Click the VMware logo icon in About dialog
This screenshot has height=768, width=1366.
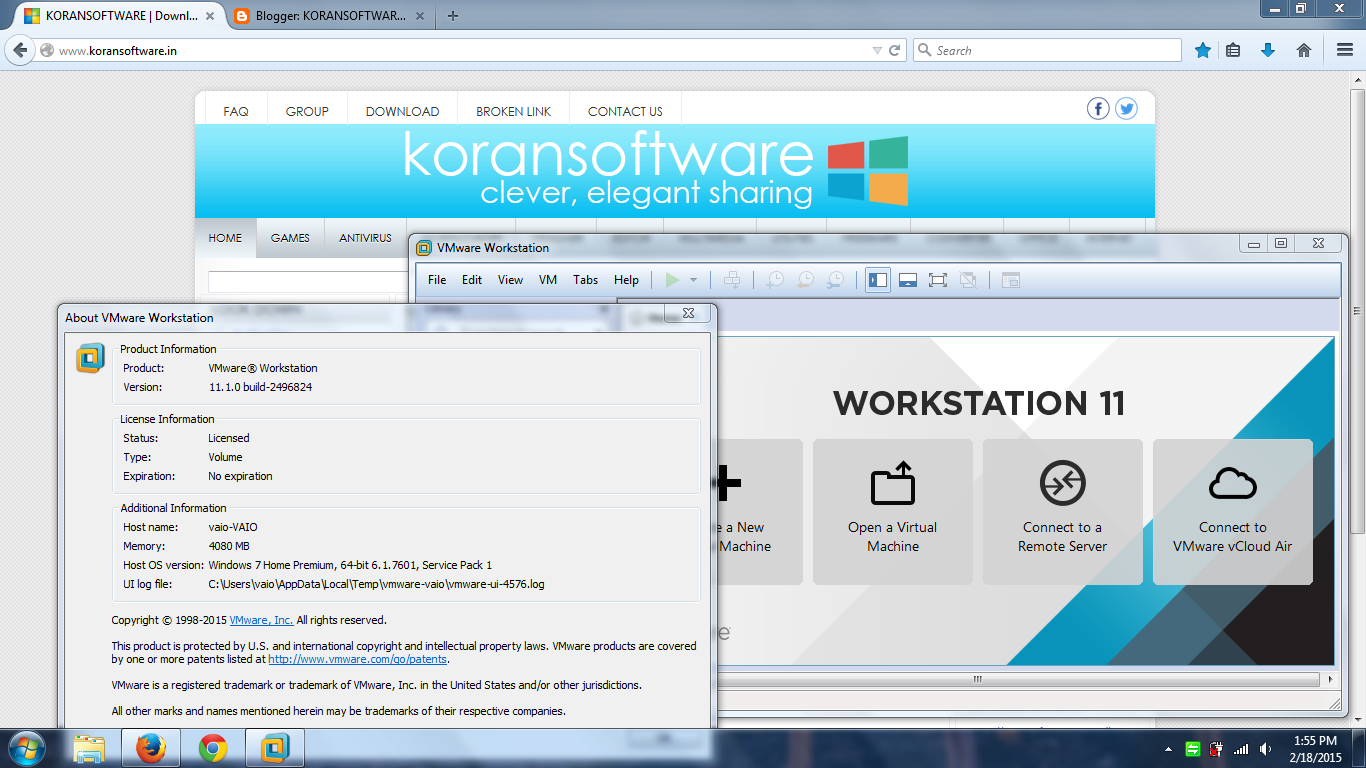pyautogui.click(x=90, y=357)
